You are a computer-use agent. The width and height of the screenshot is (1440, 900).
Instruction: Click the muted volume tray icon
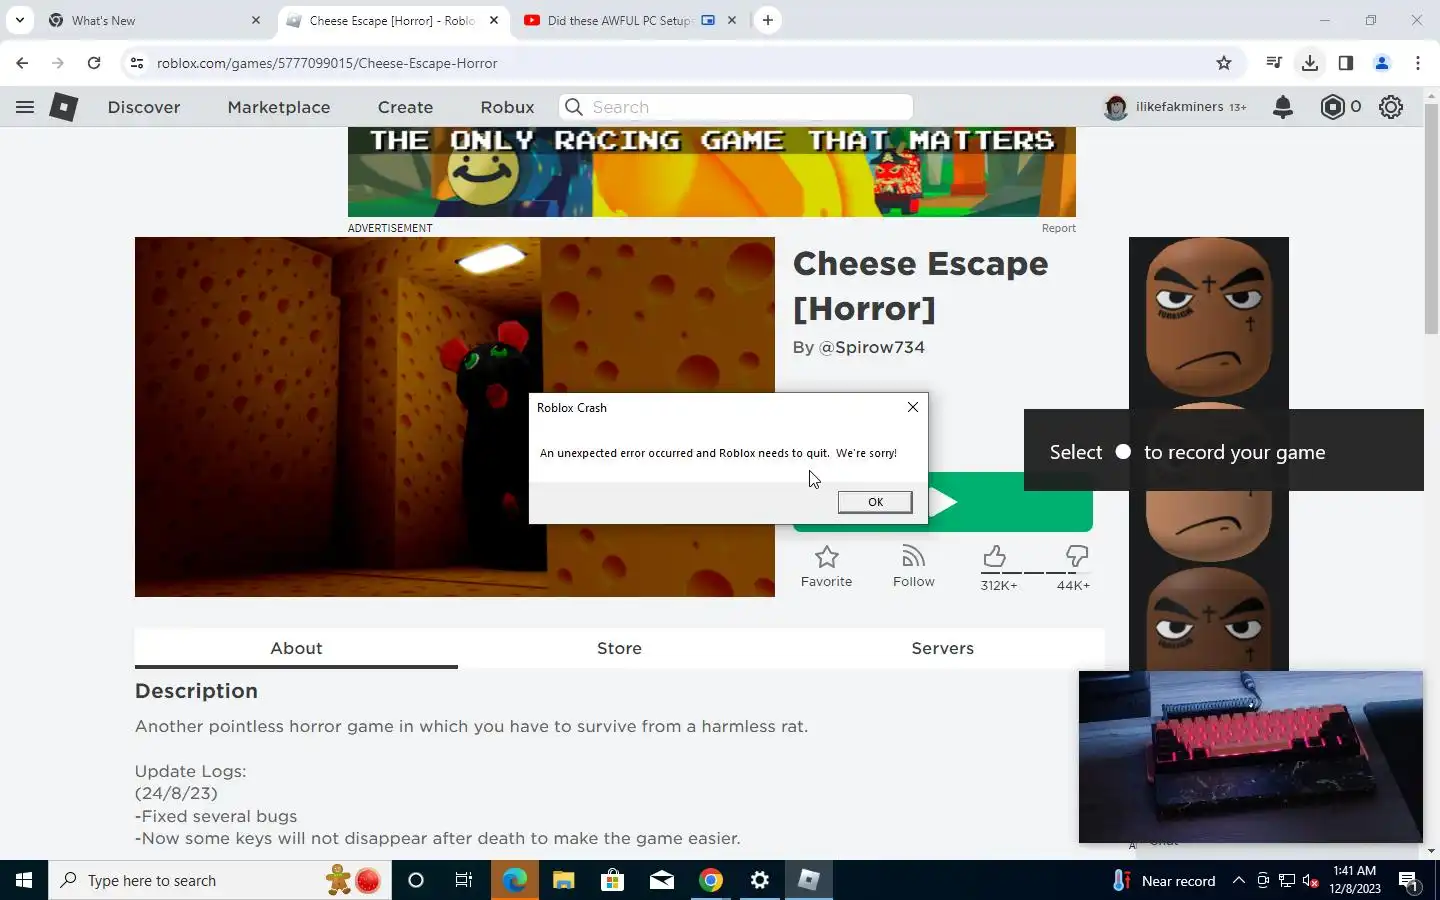(x=1311, y=881)
